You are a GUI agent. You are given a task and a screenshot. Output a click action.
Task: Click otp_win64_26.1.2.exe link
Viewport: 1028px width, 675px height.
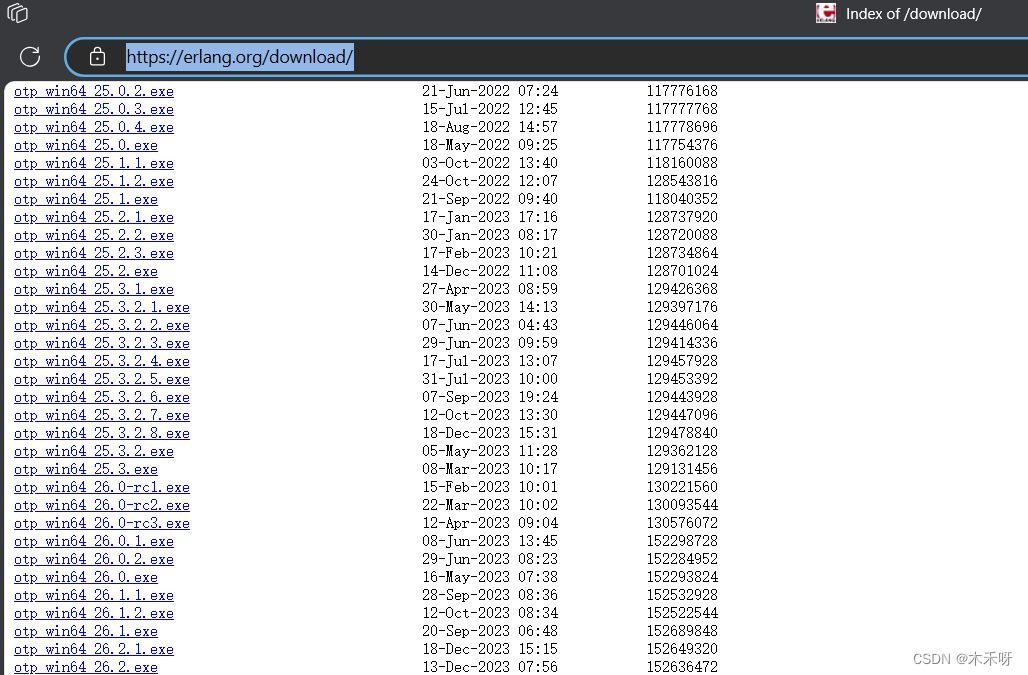[x=94, y=613]
